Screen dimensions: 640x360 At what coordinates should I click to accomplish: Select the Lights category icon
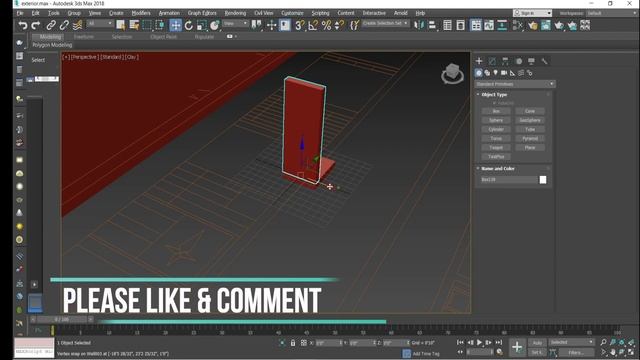click(496, 73)
